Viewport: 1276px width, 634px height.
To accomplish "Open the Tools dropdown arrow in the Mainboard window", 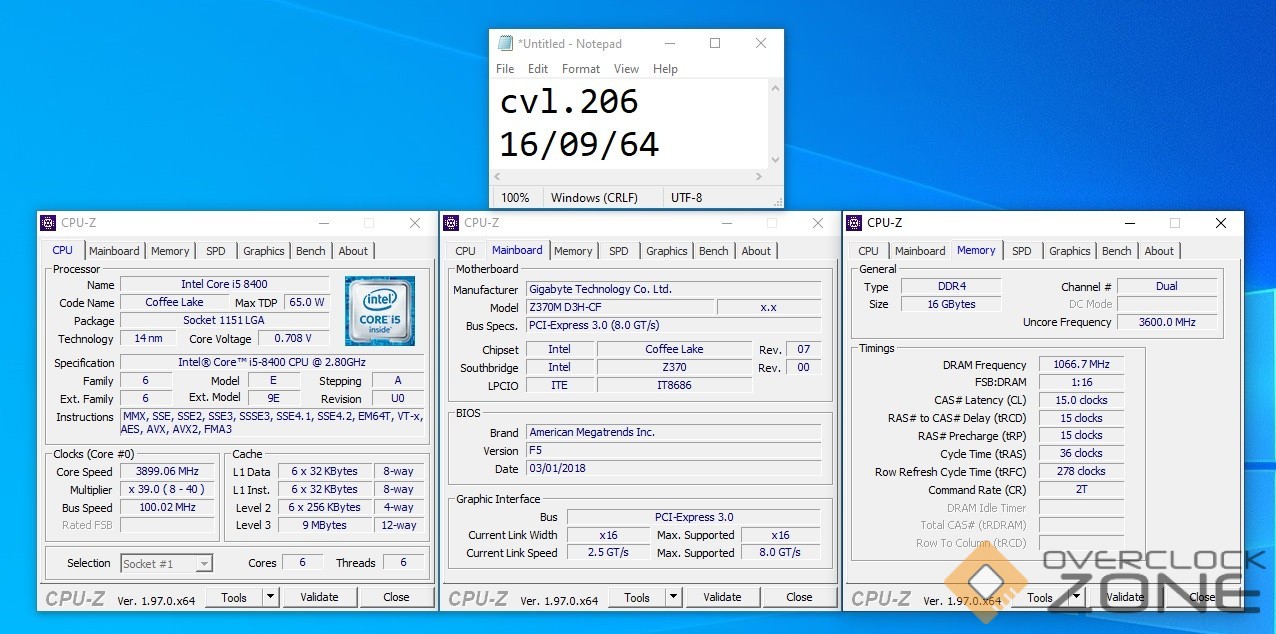I will click(x=673, y=597).
